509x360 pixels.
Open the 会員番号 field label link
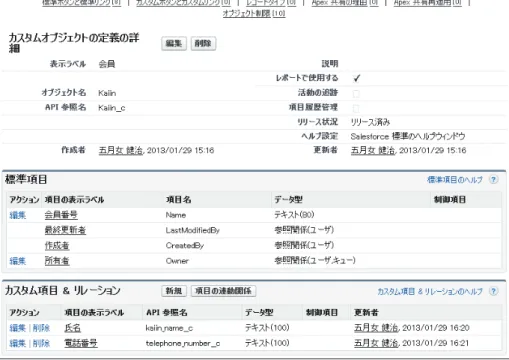click(61, 215)
